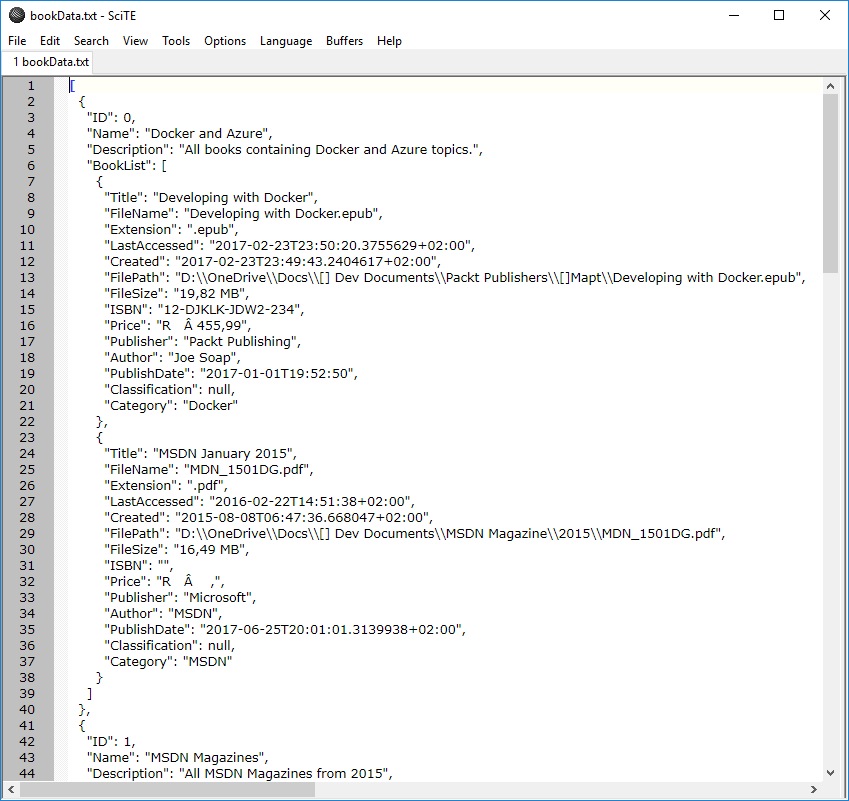Screen dimensions: 849x801
Task: Open the Options menu
Action: point(225,41)
